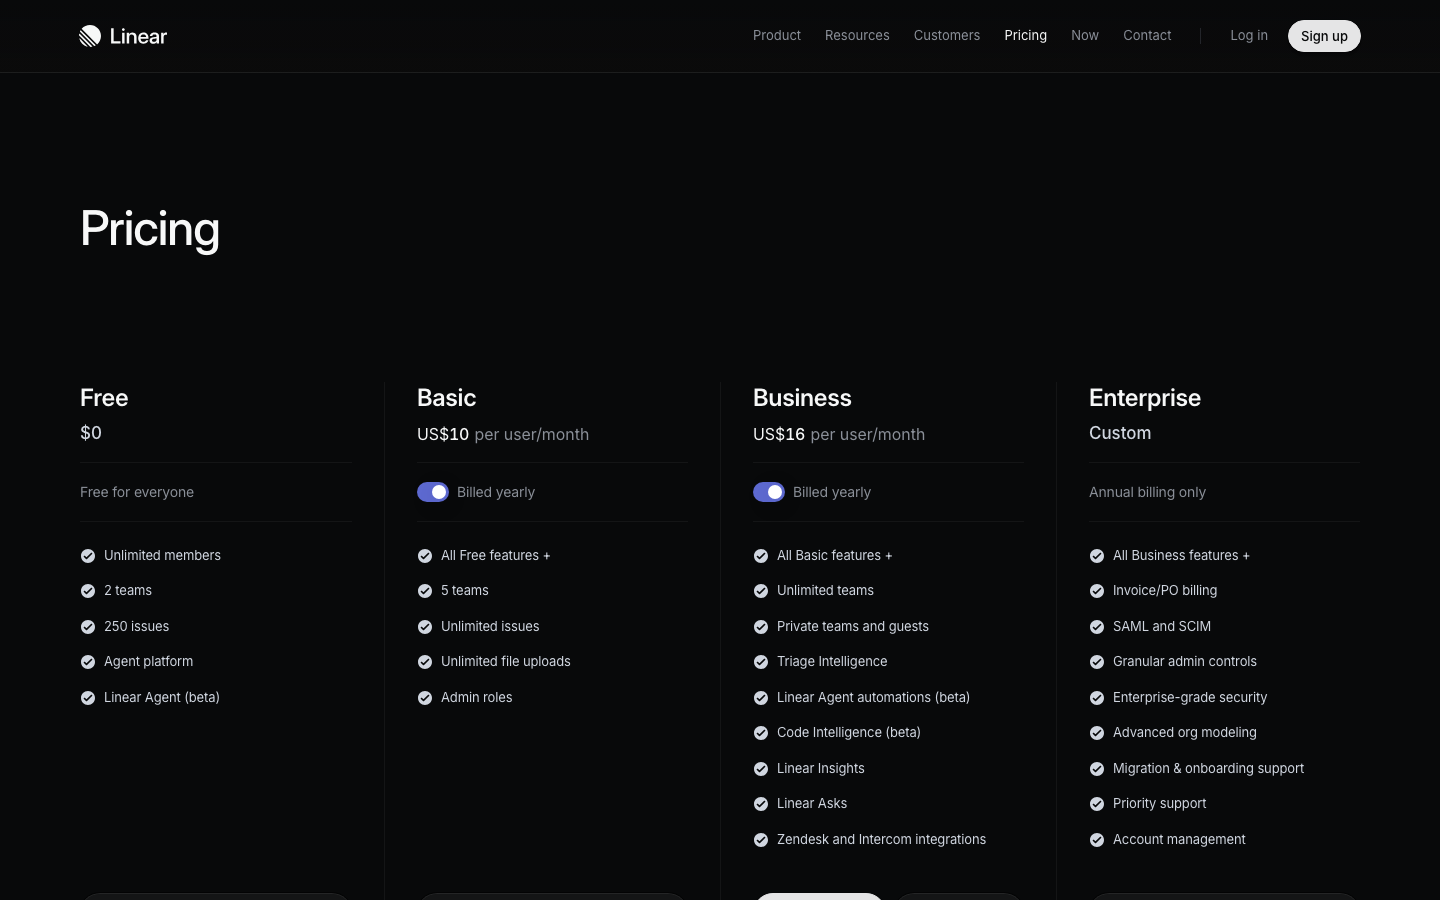Click check icon next to Account management
1440x900 pixels.
1097,840
